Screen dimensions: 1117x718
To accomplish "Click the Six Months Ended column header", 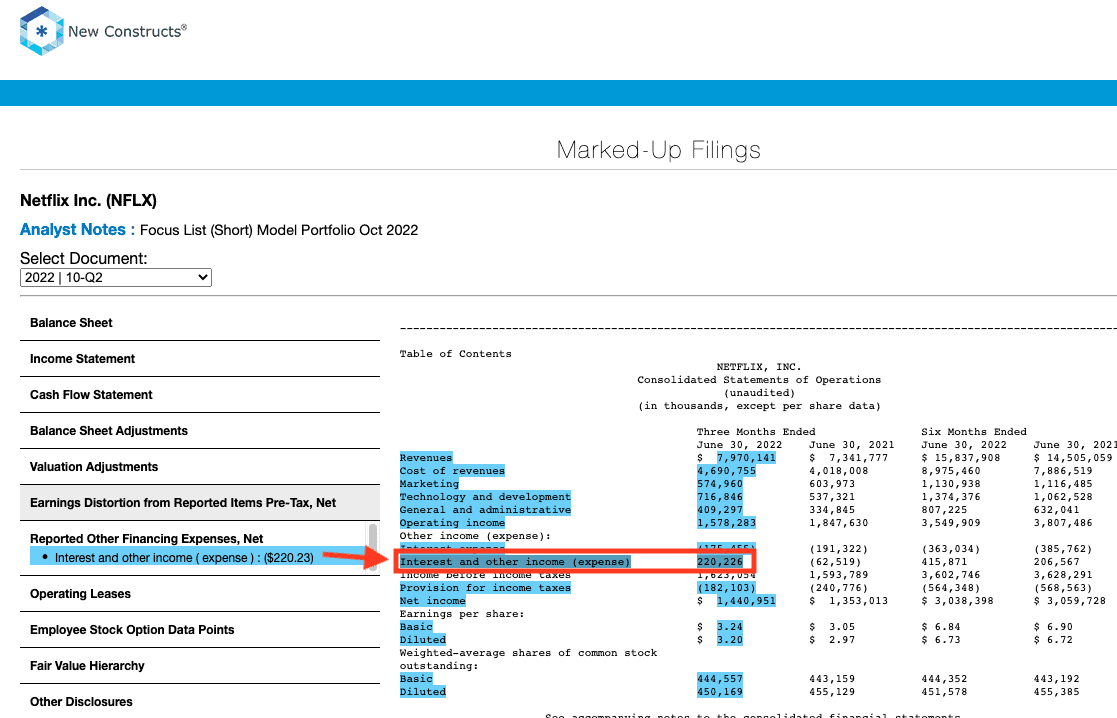I will [x=974, y=432].
